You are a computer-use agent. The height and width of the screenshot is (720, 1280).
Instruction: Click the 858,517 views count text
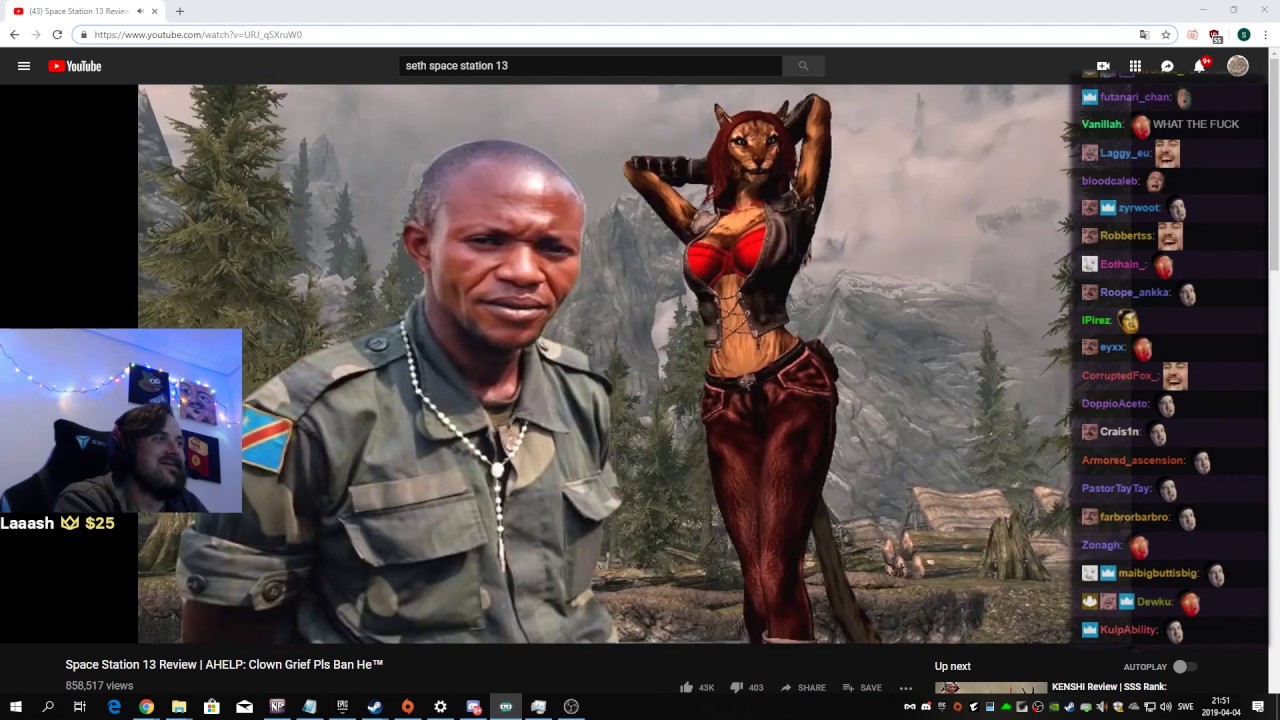(99, 686)
